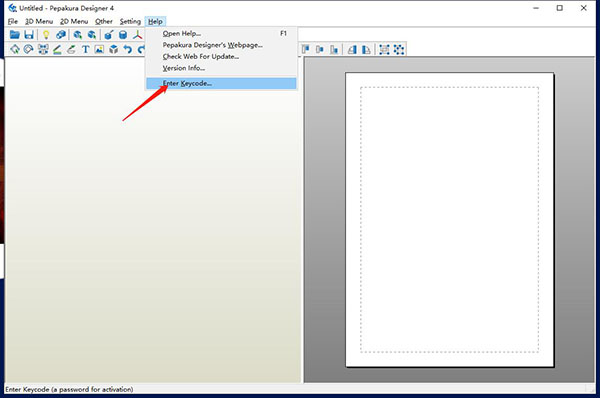This screenshot has width=600, height=398.
Task: Click the scattered dots toolbar icon
Action: point(399,49)
